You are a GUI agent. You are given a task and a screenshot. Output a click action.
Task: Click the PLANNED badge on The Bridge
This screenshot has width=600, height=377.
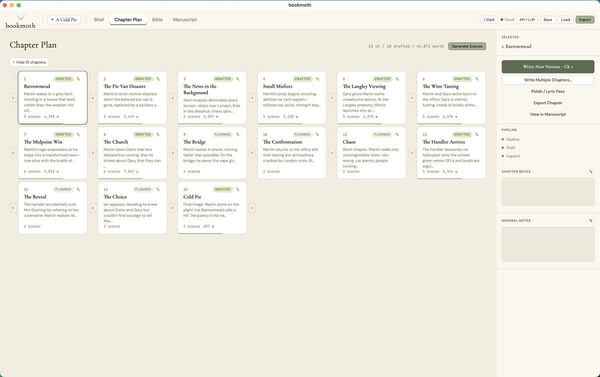tap(222, 134)
